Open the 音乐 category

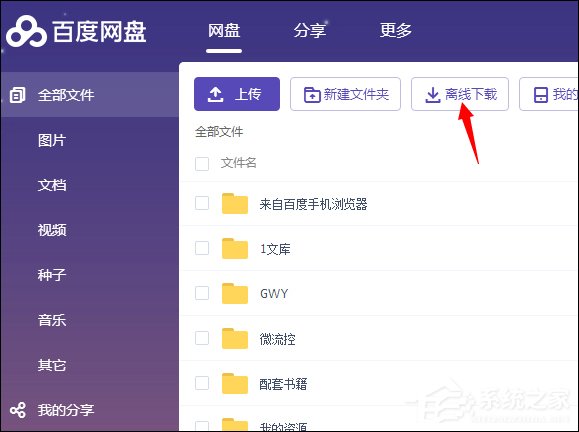52,320
